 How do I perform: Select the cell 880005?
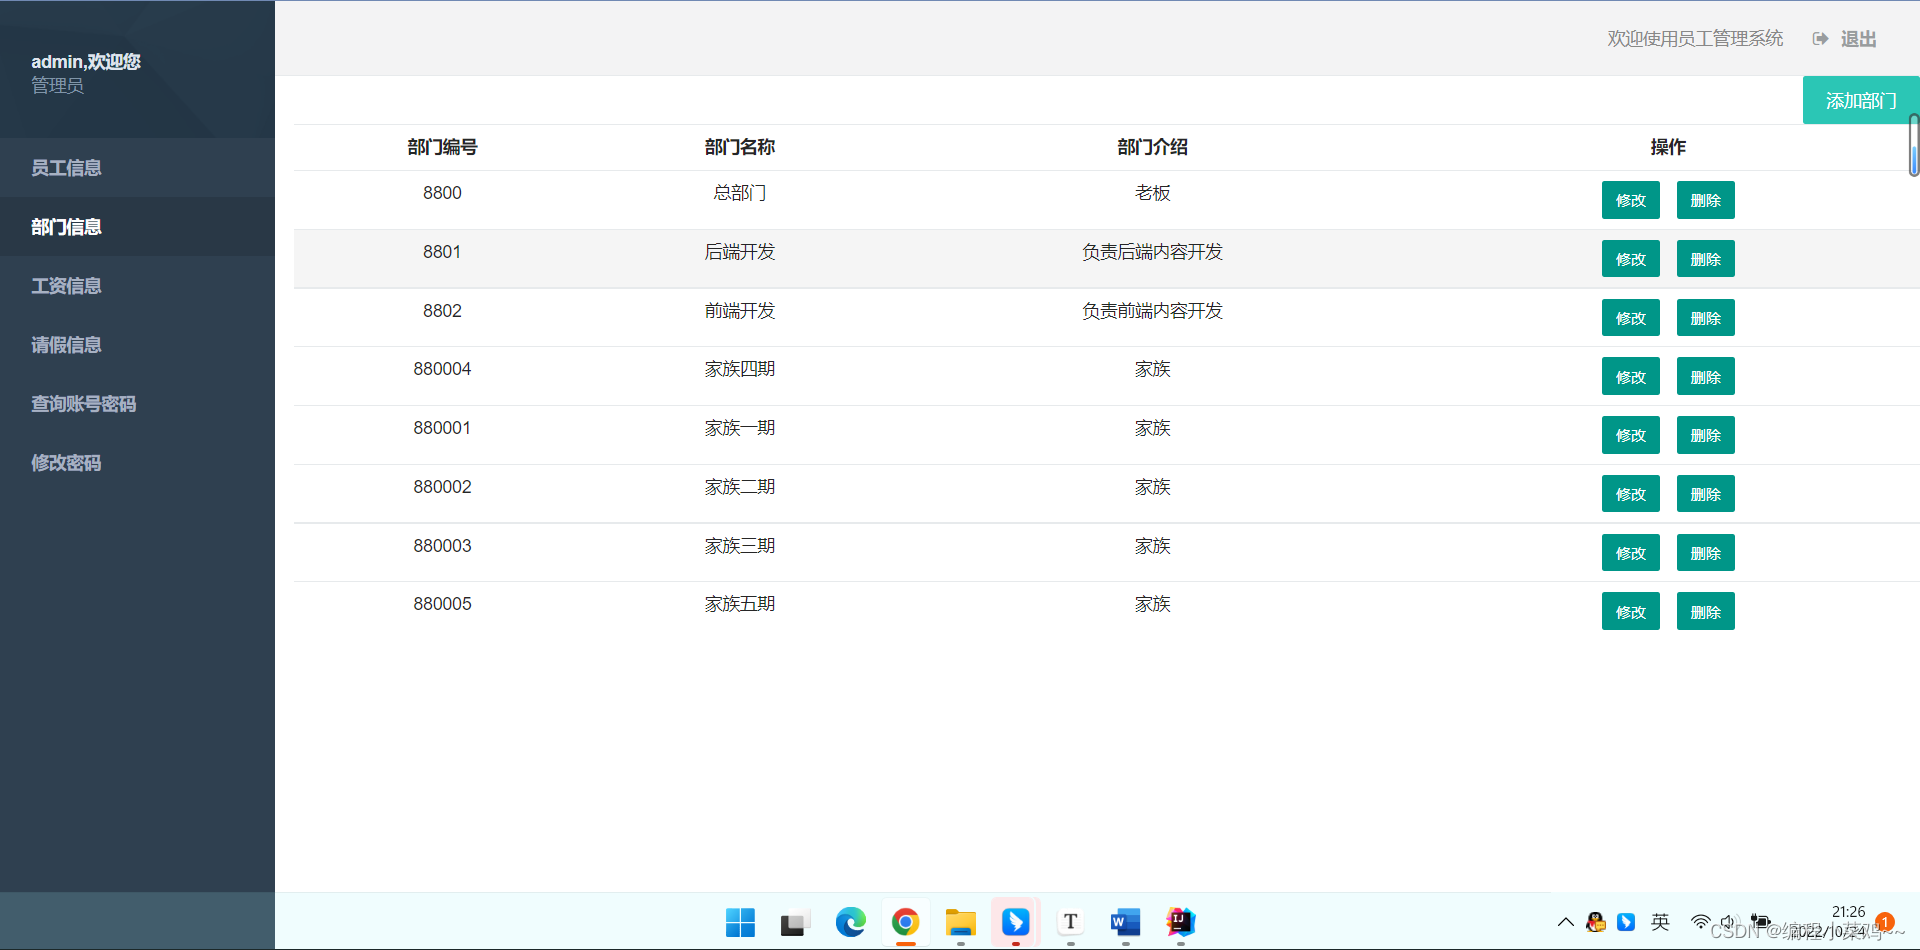pos(442,604)
